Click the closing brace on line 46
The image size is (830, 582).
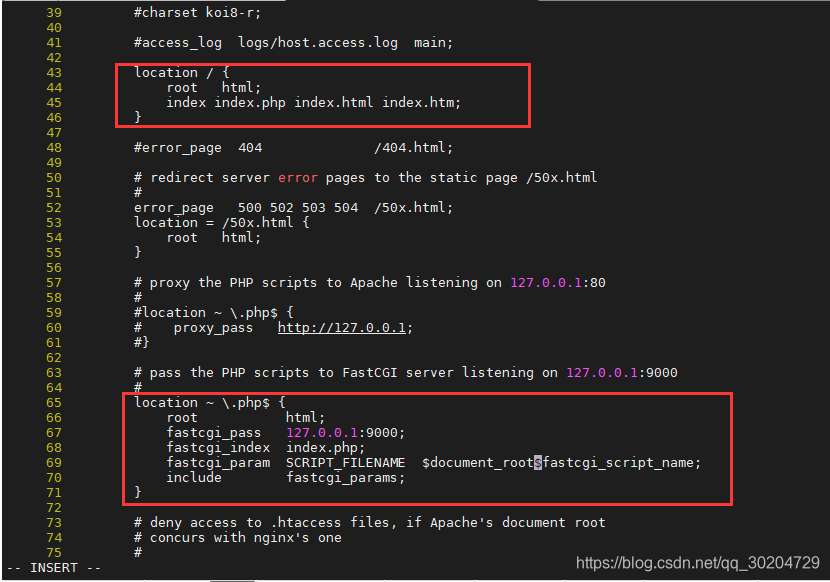(x=138, y=118)
